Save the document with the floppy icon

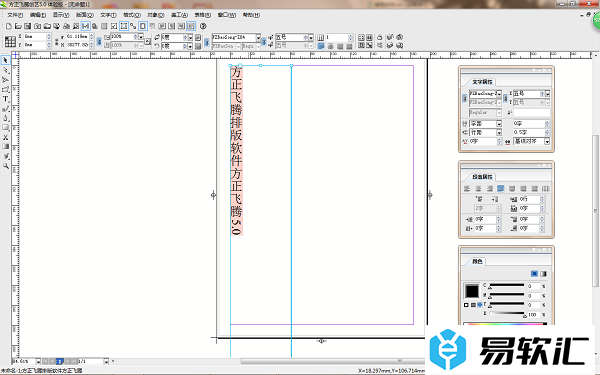coord(28,26)
